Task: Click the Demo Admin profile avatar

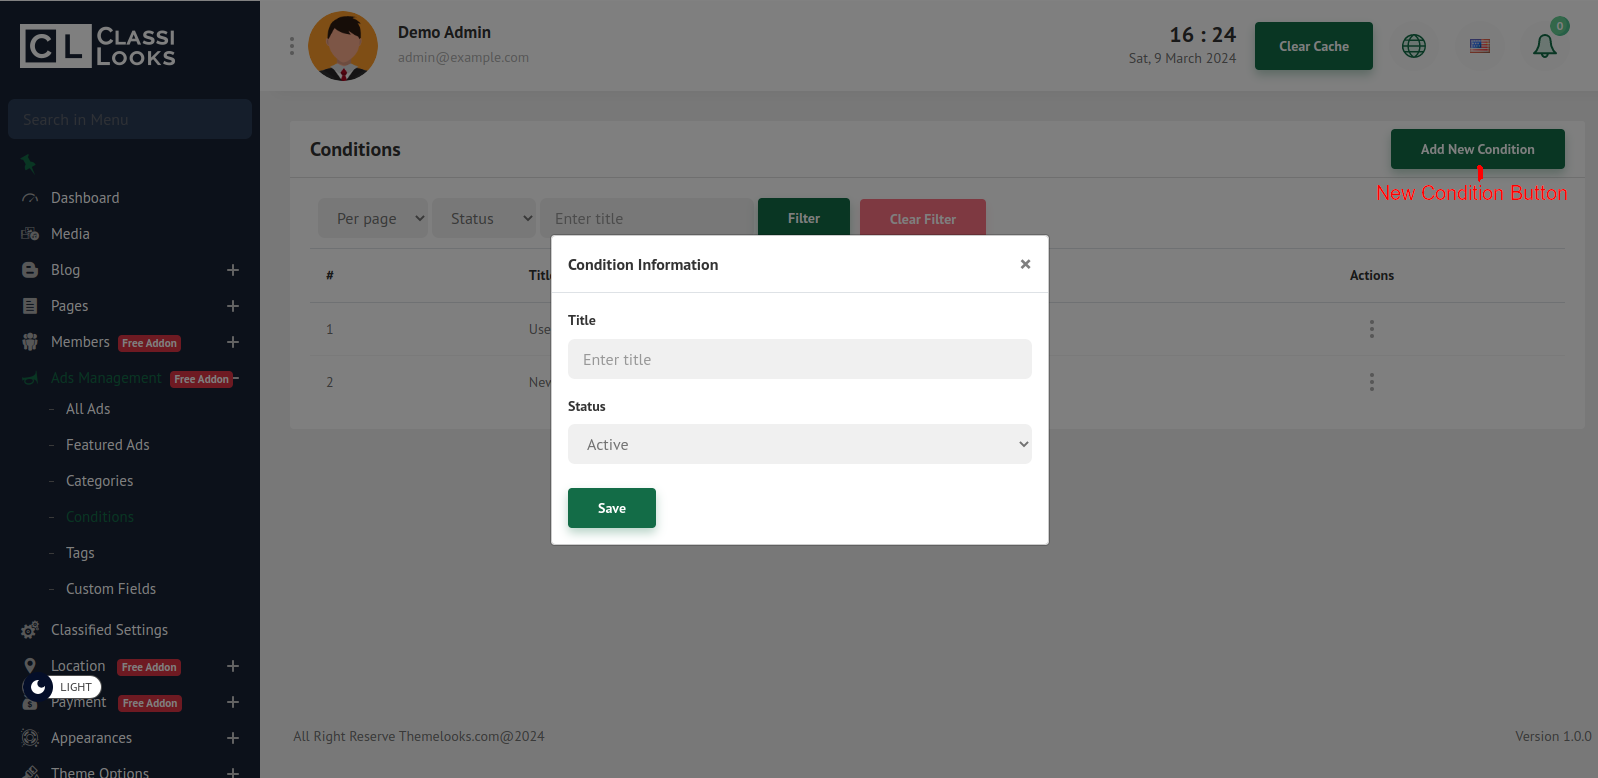Action: click(343, 46)
